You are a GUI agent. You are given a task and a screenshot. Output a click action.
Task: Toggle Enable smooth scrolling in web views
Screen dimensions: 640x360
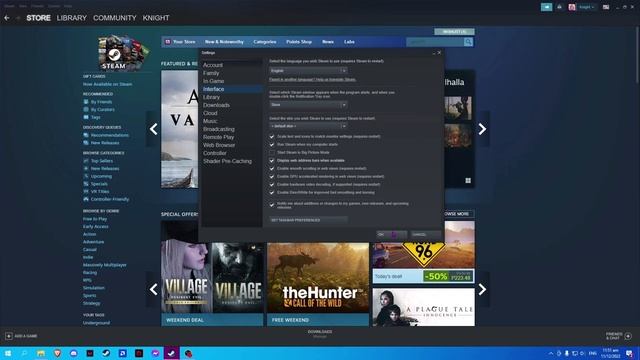(x=272, y=169)
